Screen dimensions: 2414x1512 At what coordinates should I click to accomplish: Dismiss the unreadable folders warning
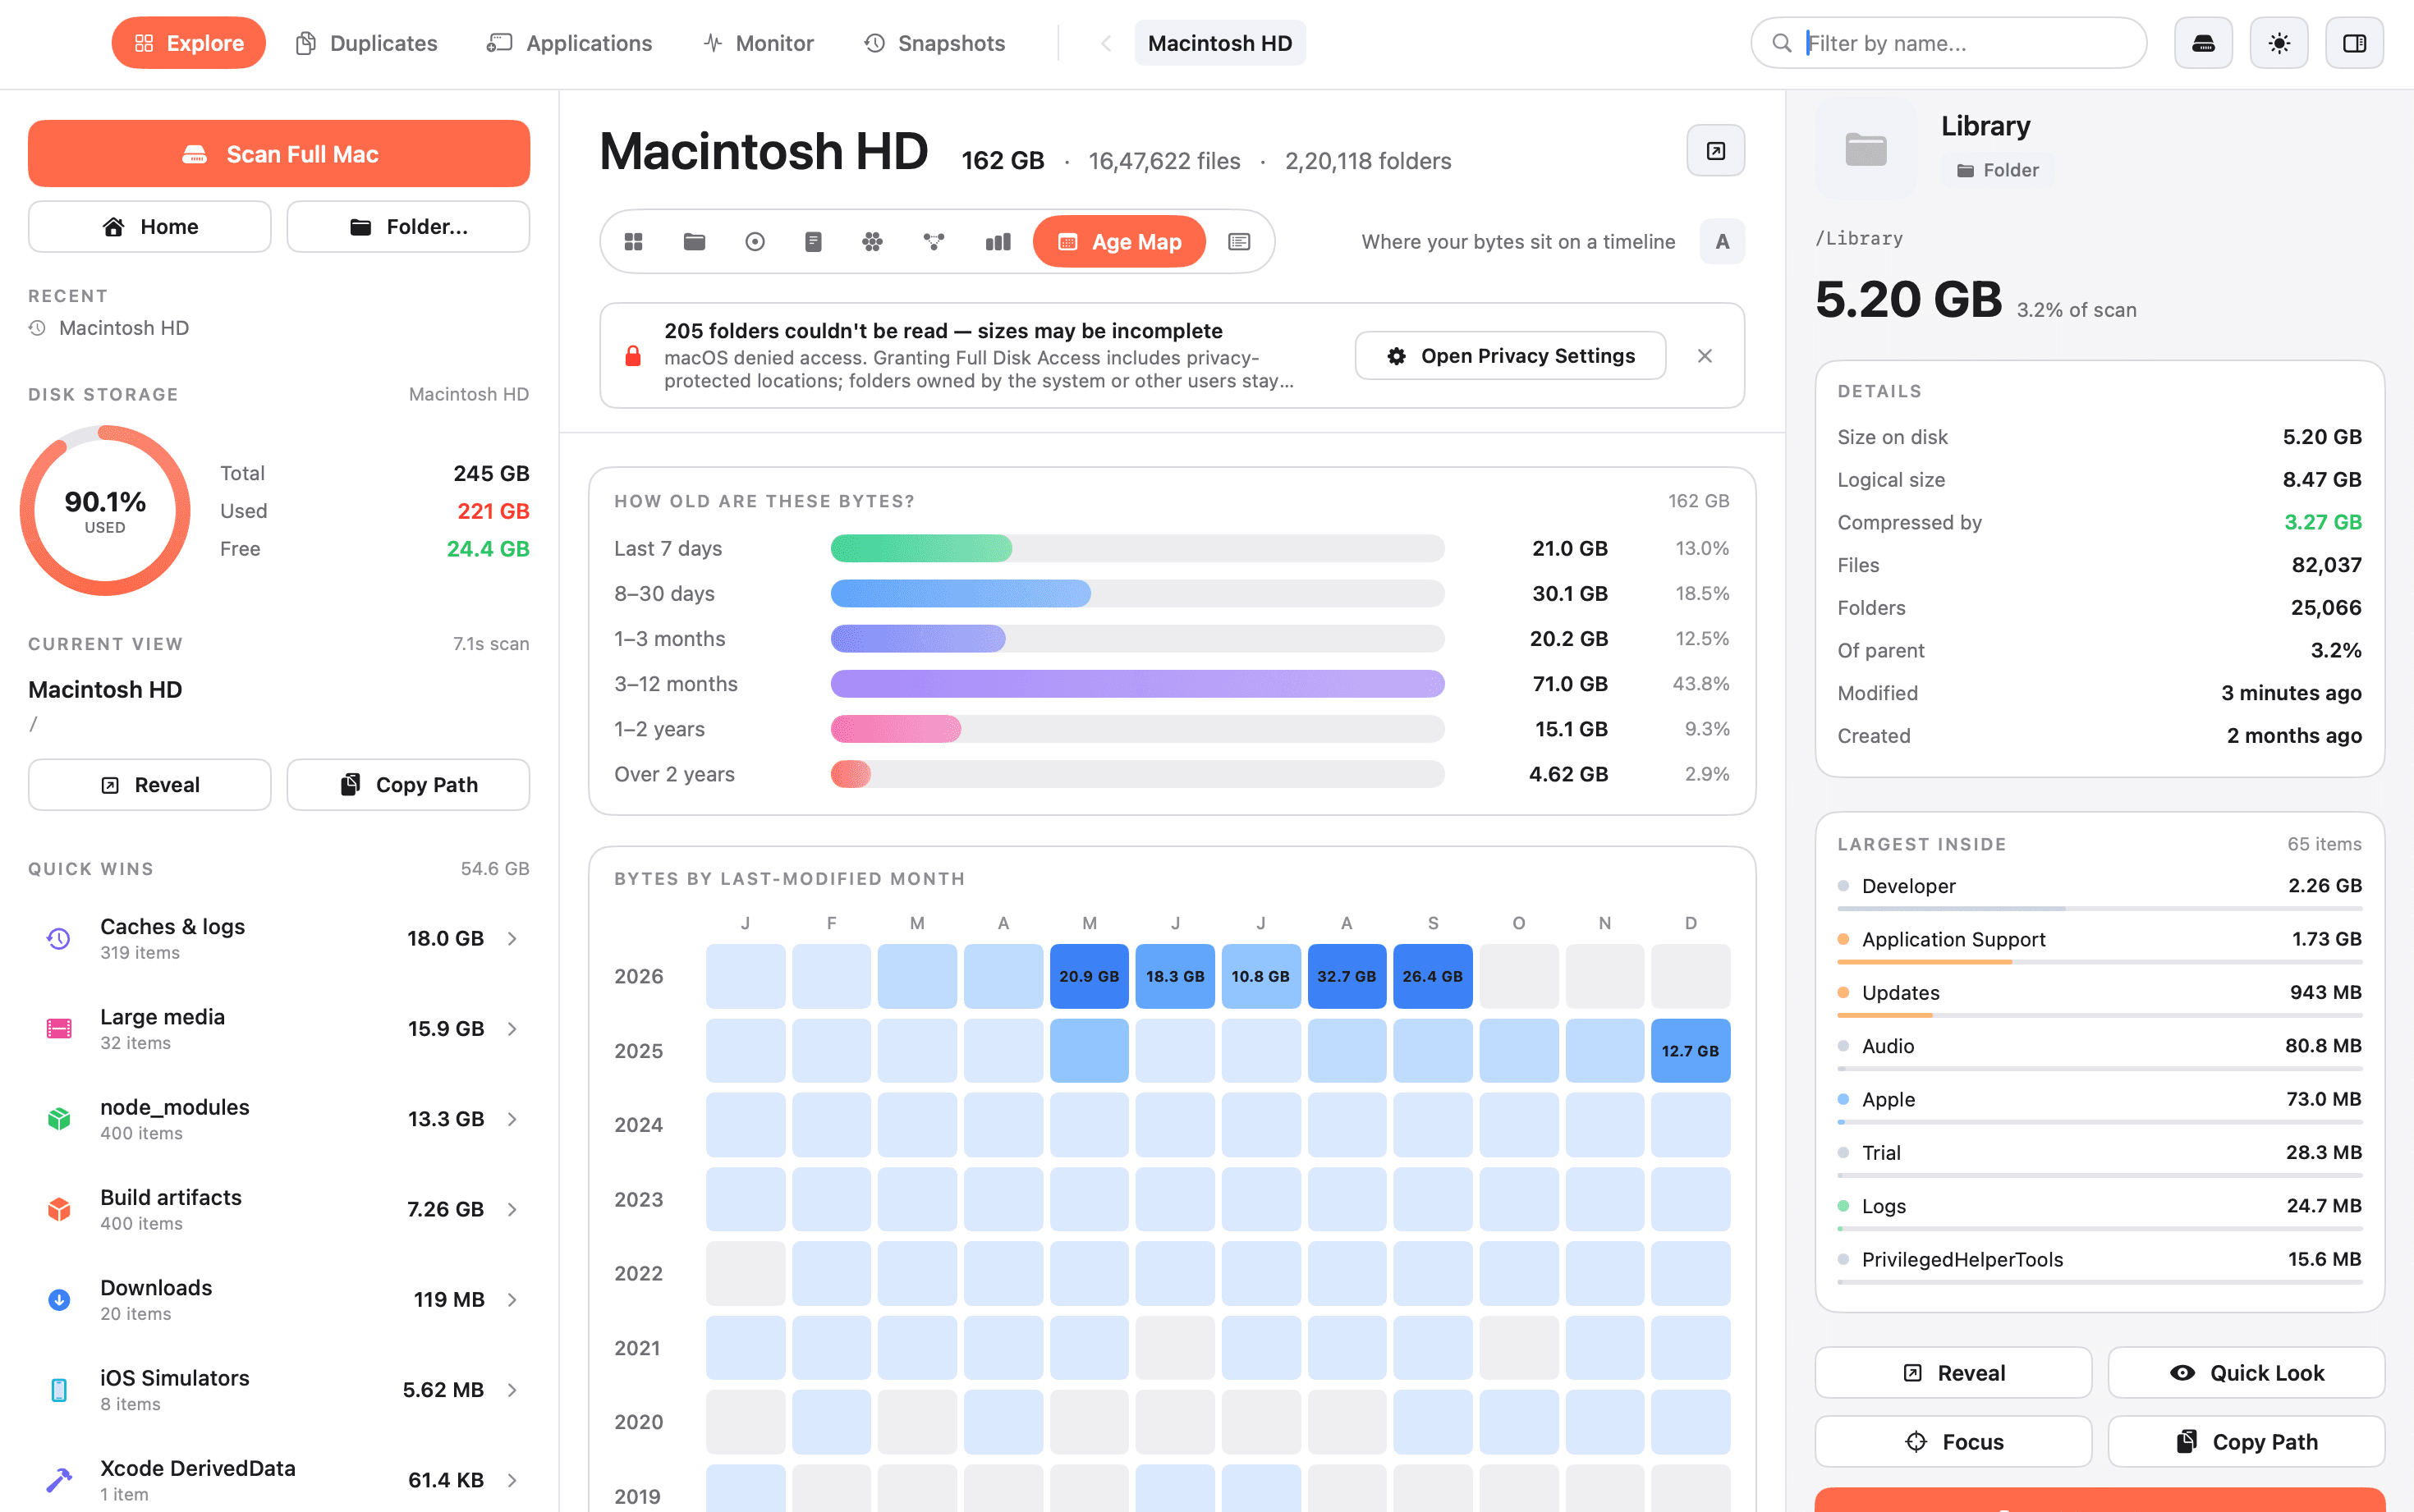(x=1705, y=356)
